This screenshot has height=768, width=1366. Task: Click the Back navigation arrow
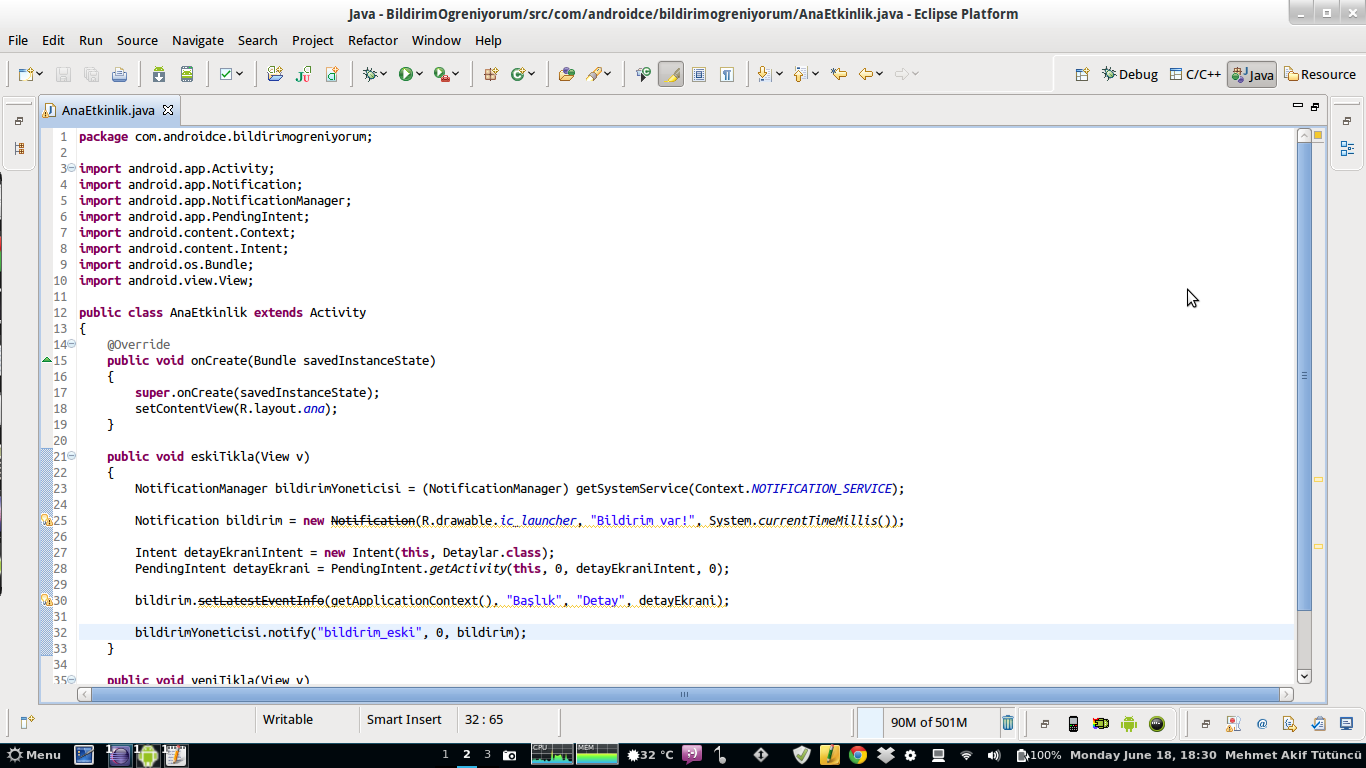[x=866, y=74]
